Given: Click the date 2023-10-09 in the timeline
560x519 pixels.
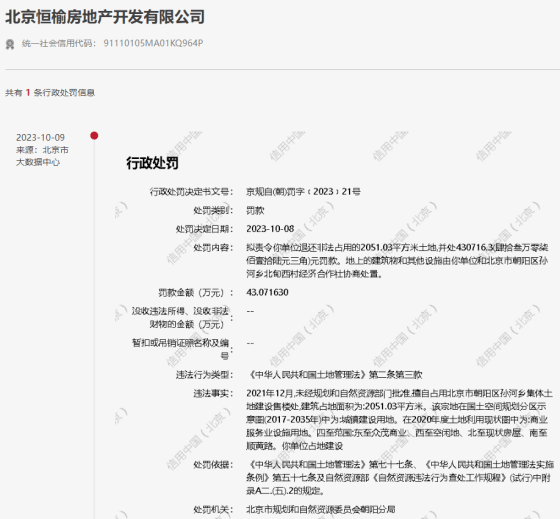Looking at the screenshot, I should click(40, 138).
